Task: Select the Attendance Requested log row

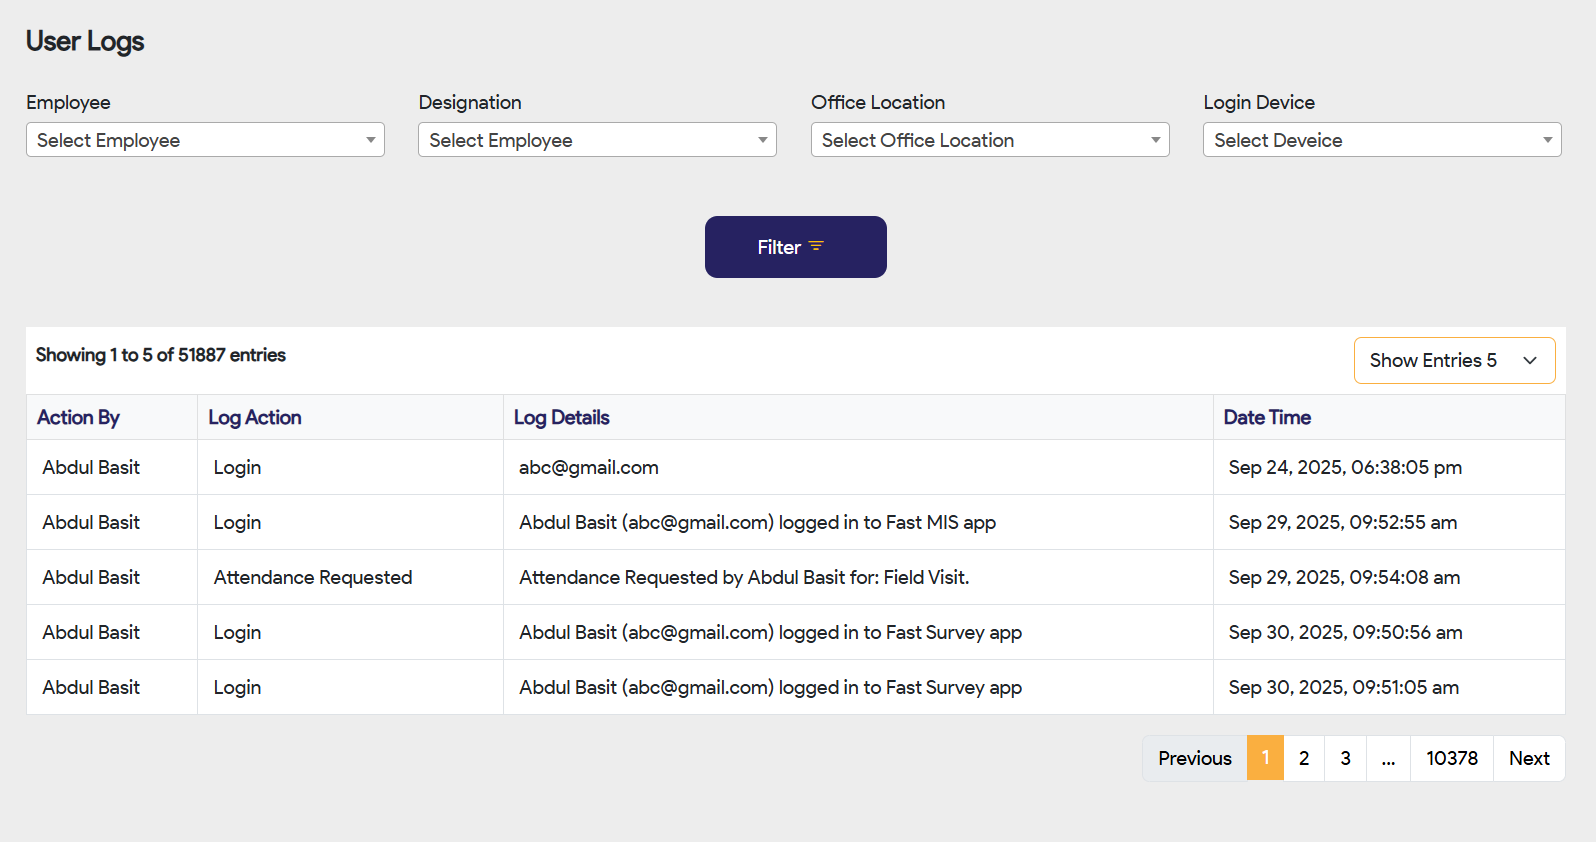Action: click(312, 577)
